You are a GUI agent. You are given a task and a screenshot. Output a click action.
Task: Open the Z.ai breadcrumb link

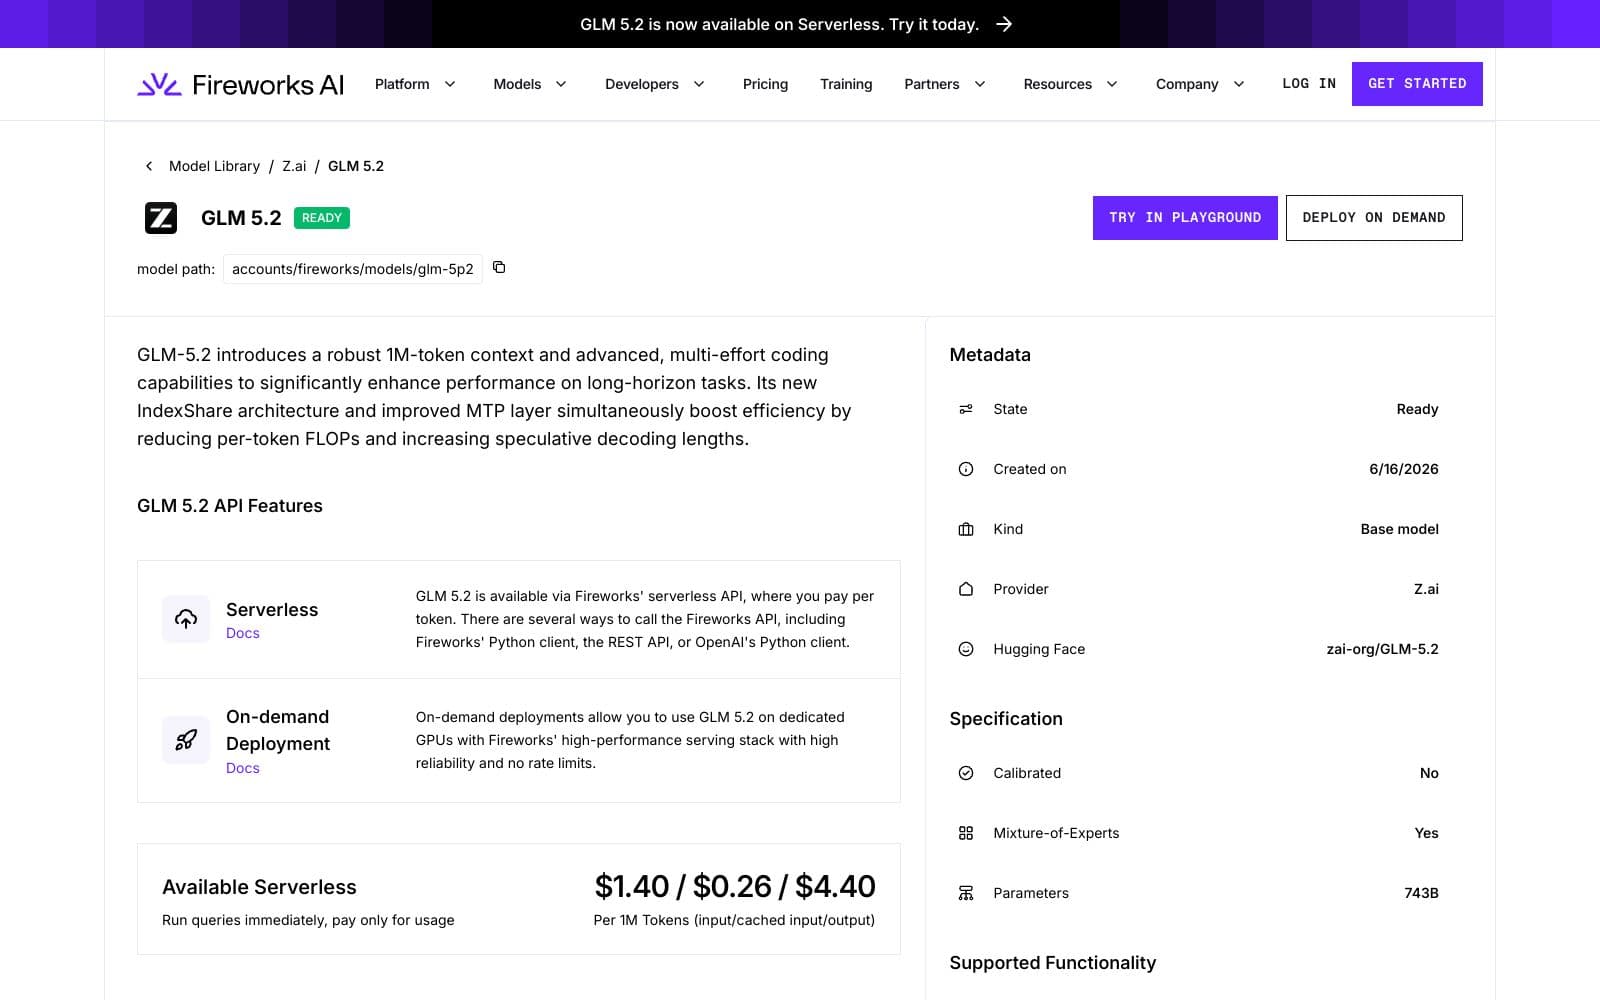click(x=294, y=166)
